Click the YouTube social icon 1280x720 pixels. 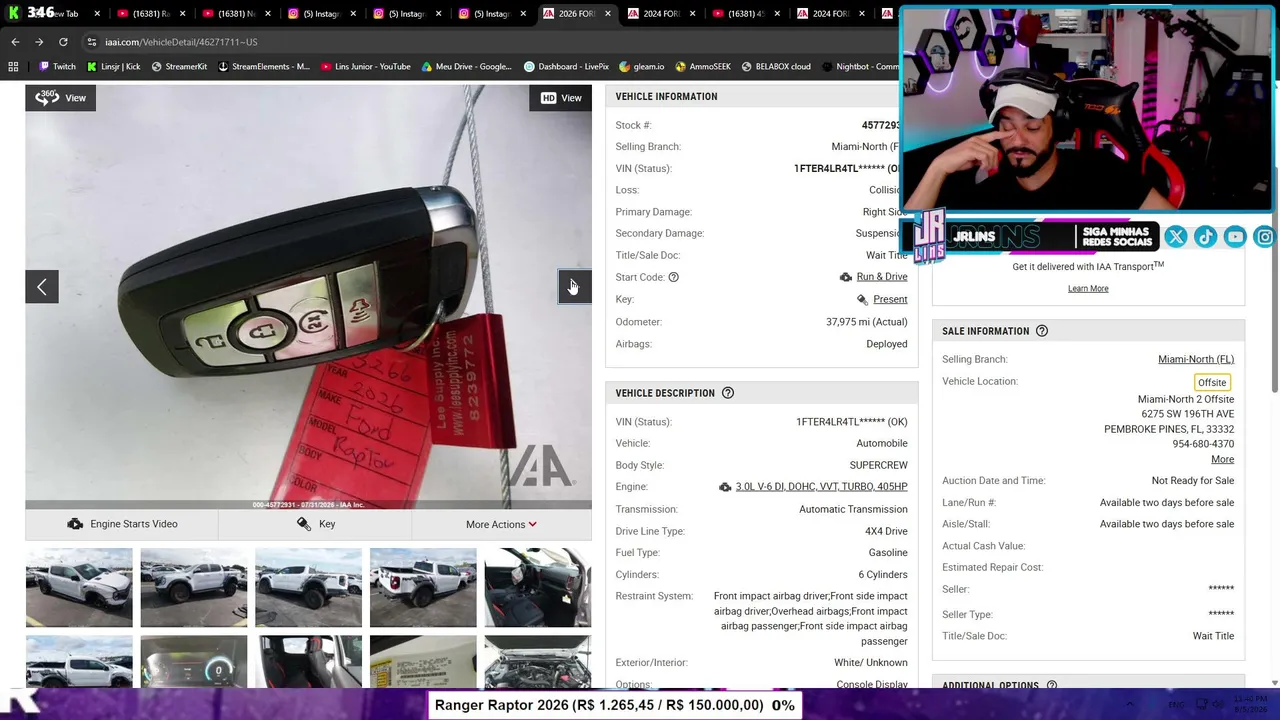(x=1235, y=237)
